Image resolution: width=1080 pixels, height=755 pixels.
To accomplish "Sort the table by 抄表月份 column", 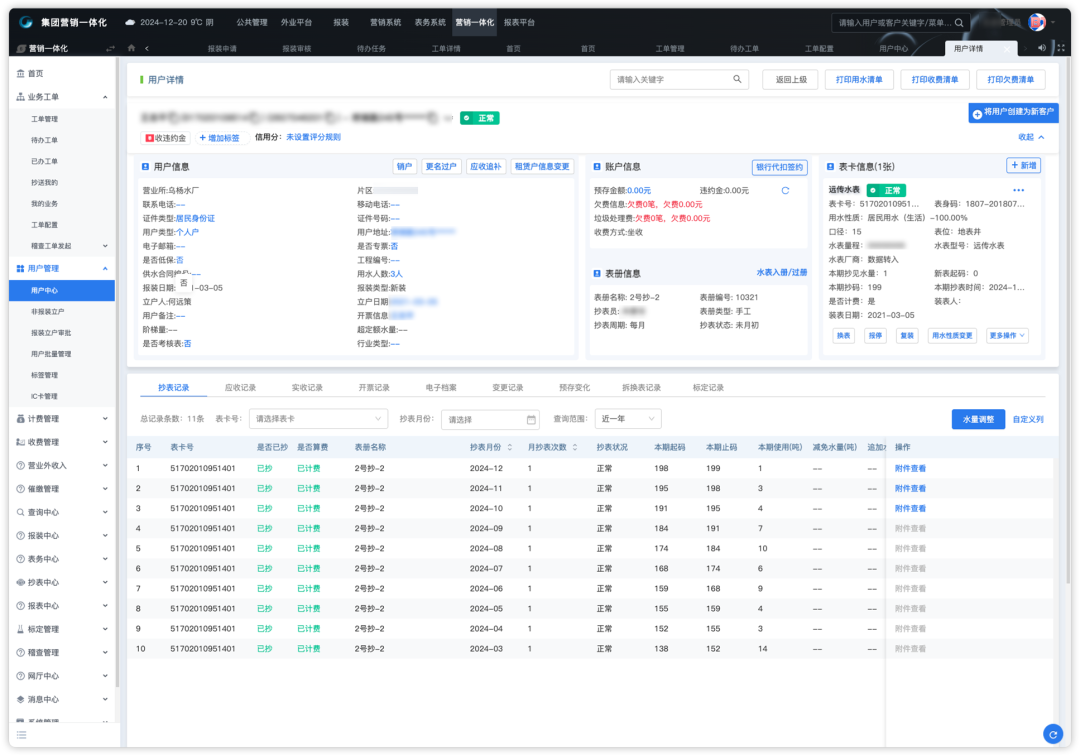I will pyautogui.click(x=509, y=447).
